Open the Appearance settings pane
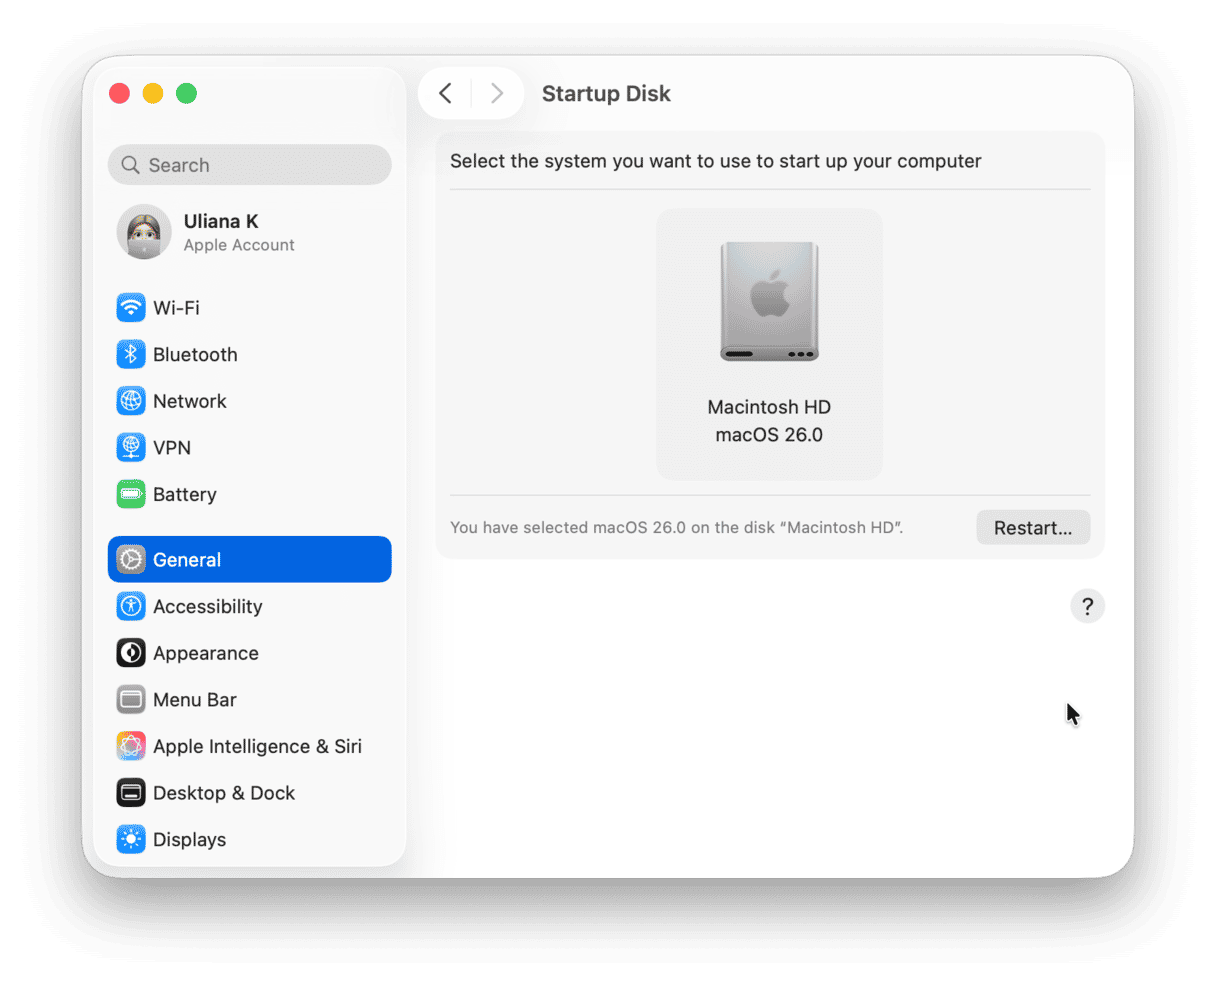The image size is (1216, 986). pos(250,653)
